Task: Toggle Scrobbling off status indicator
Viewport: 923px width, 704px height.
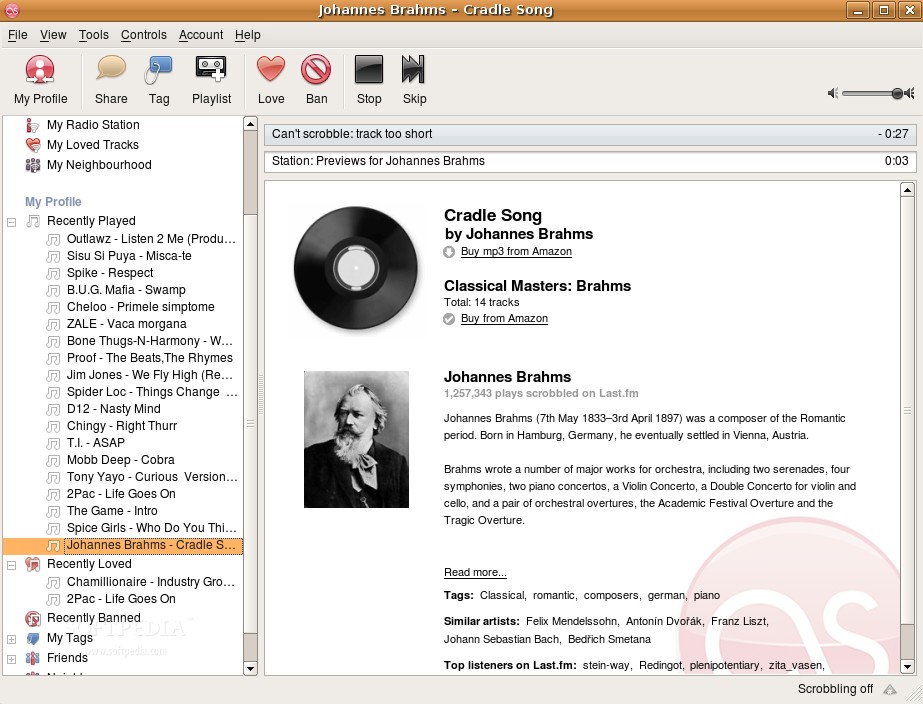Action: [835, 689]
